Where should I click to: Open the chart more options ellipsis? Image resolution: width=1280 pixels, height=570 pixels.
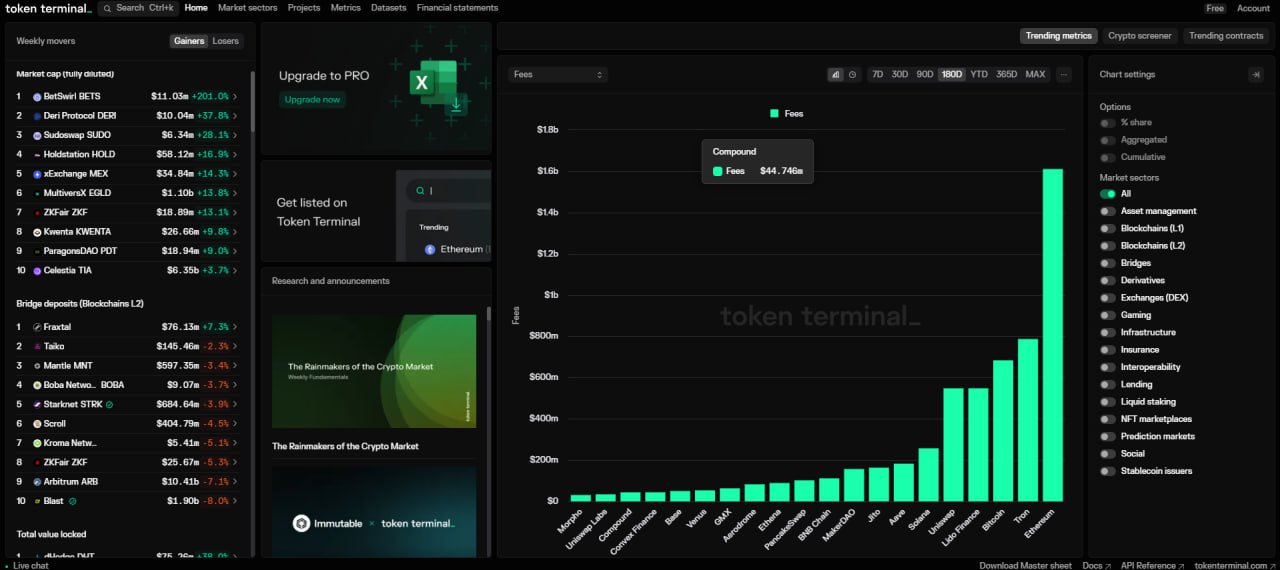[x=1063, y=75]
